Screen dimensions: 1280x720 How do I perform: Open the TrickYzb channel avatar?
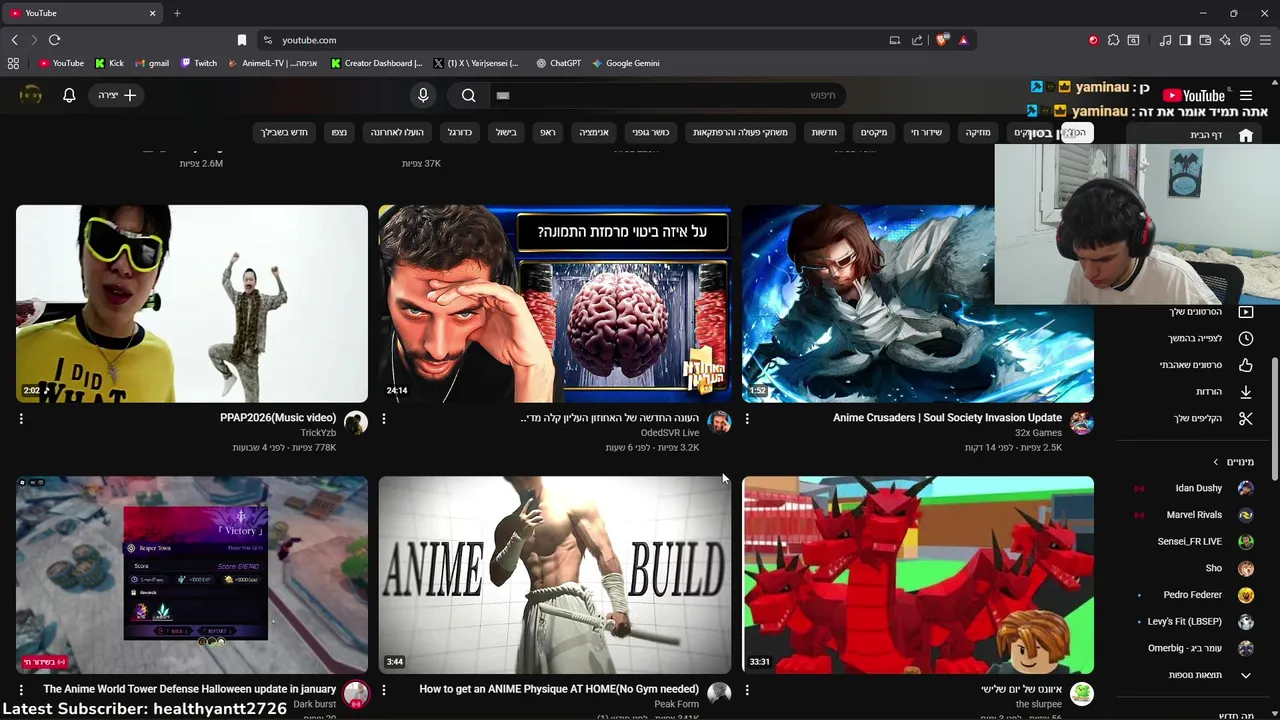coord(356,422)
